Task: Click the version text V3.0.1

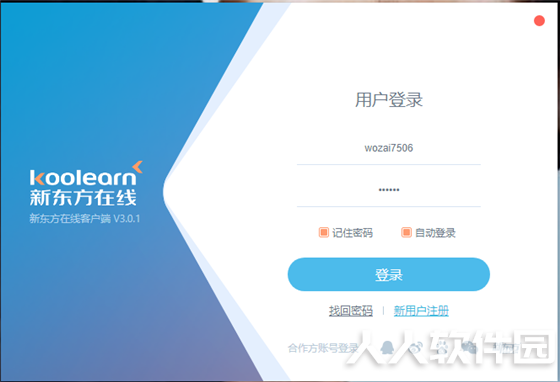Action: point(126,218)
